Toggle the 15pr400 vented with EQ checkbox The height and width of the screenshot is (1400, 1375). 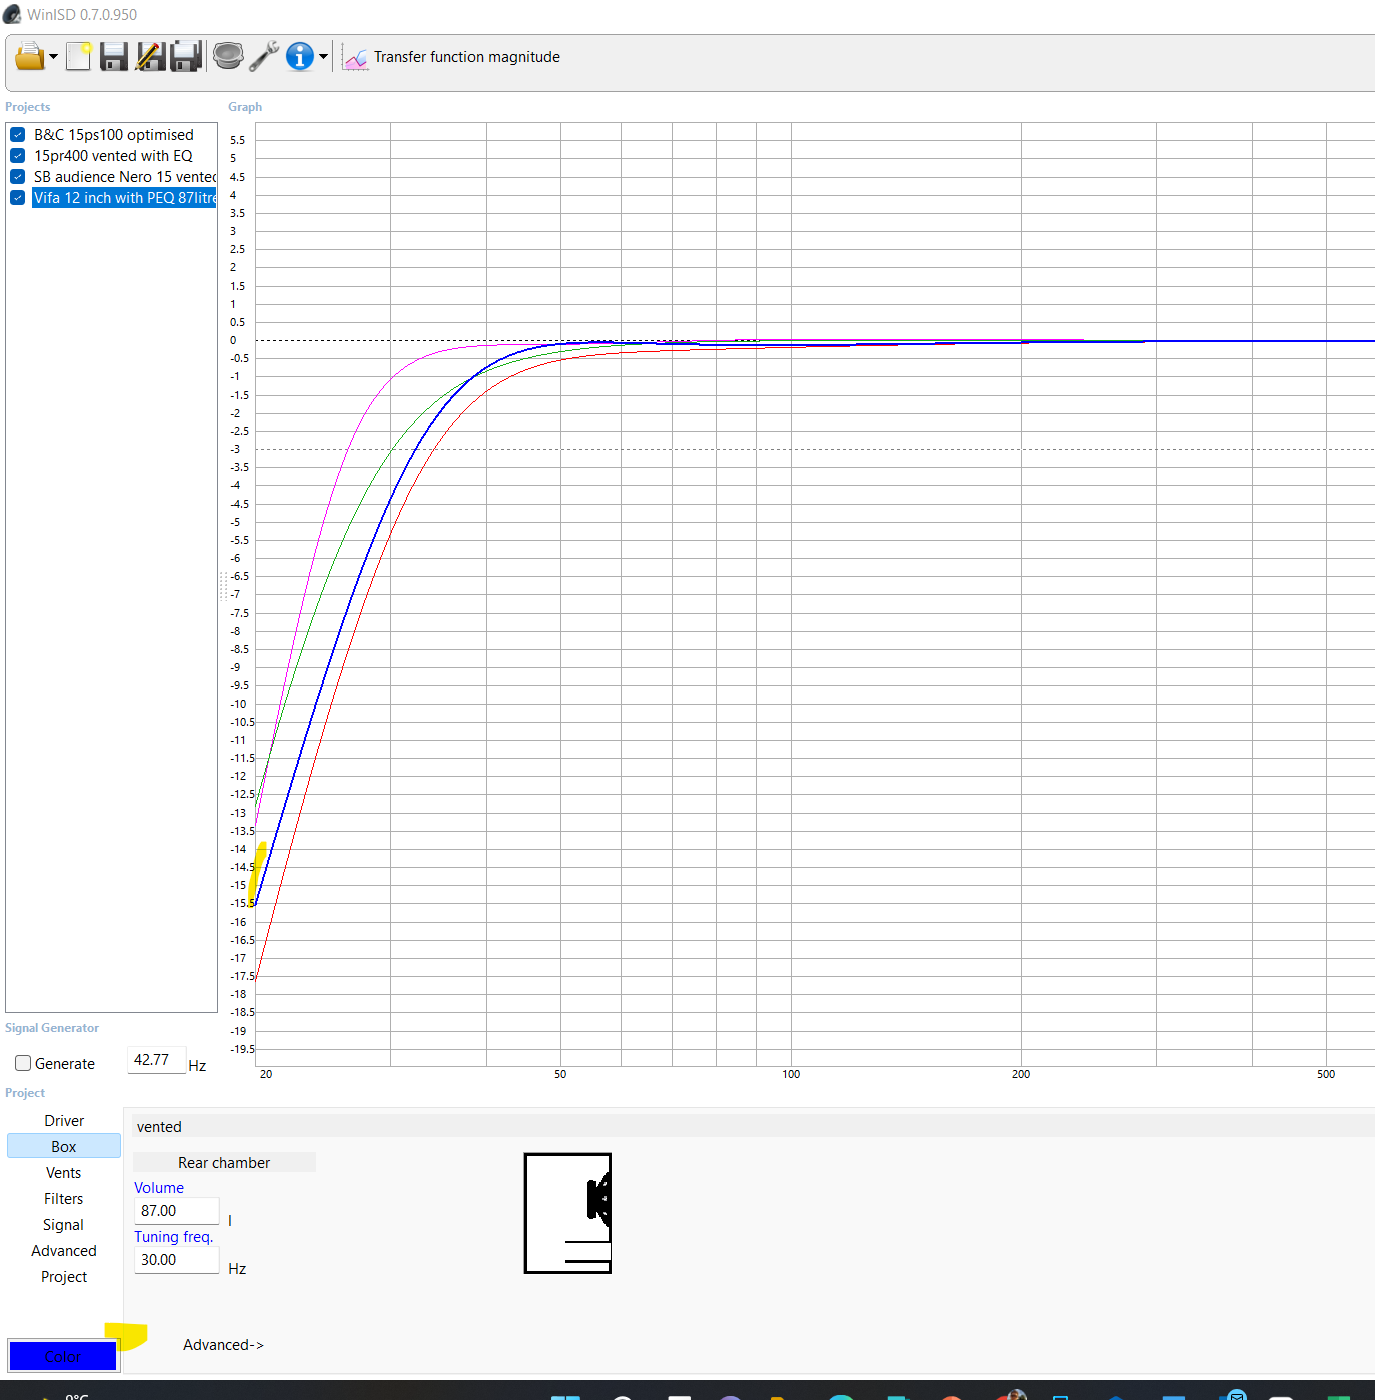[x=18, y=156]
